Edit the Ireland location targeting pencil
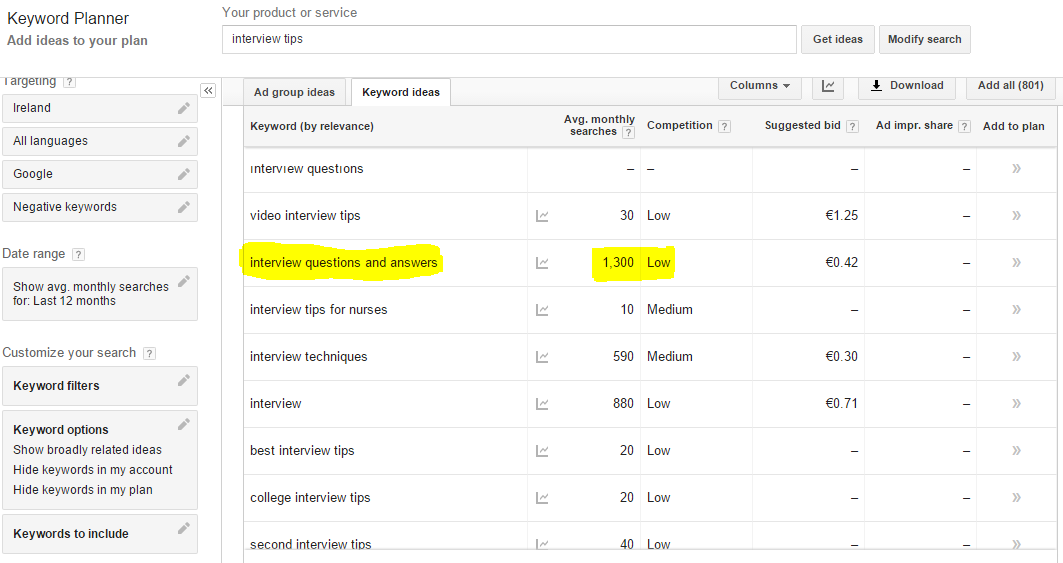The image size is (1063, 563). point(184,109)
